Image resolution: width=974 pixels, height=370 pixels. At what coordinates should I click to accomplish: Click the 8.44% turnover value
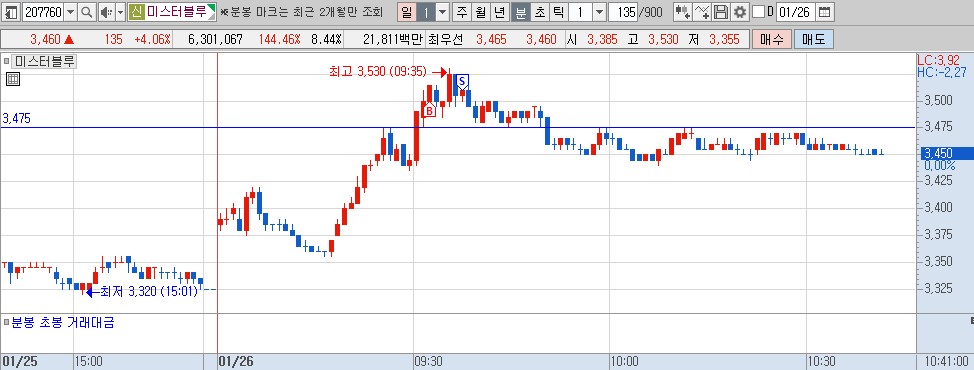pyautogui.click(x=326, y=40)
